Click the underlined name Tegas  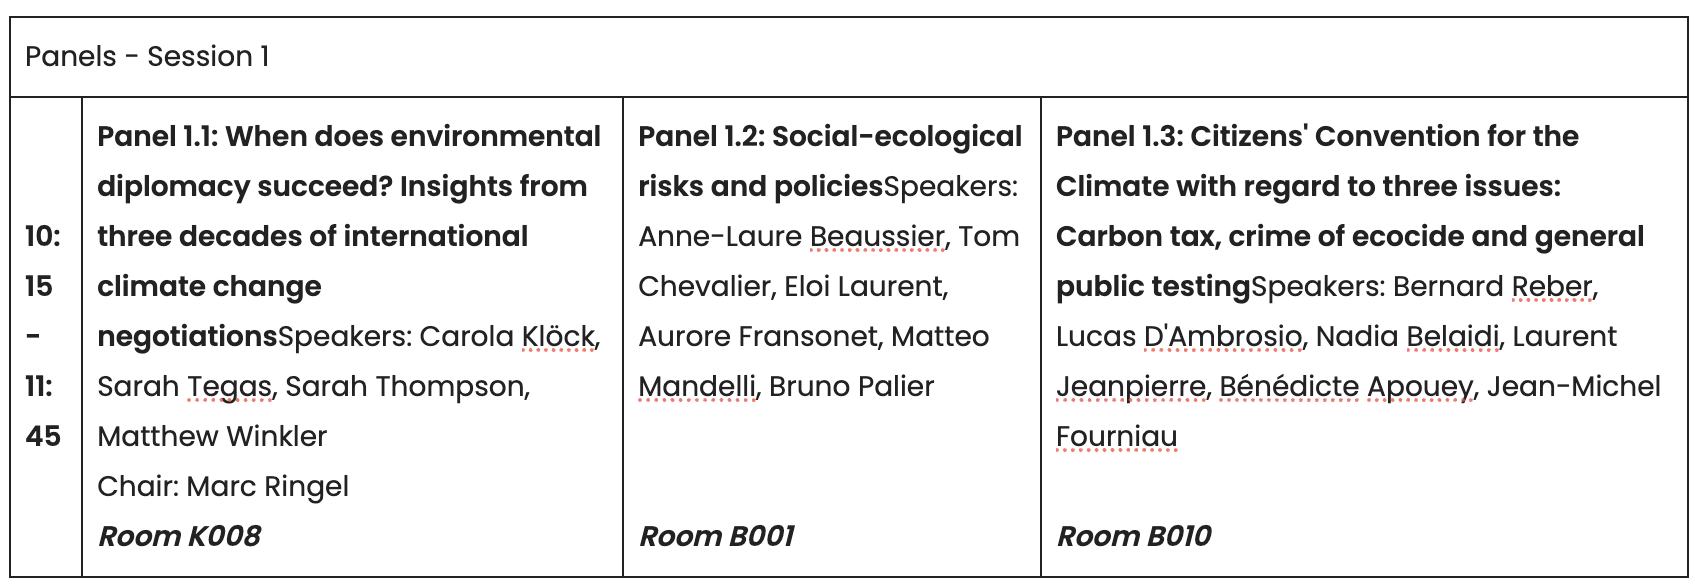point(229,387)
